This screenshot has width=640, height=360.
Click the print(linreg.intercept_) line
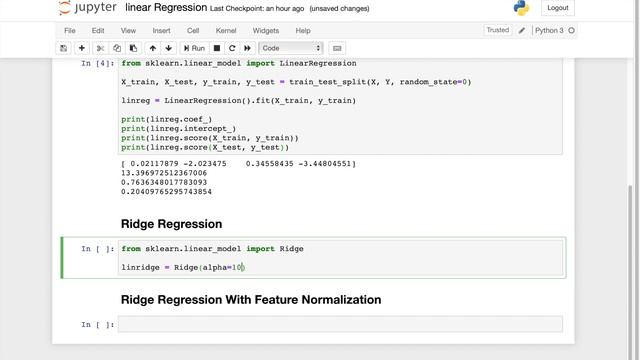point(178,129)
